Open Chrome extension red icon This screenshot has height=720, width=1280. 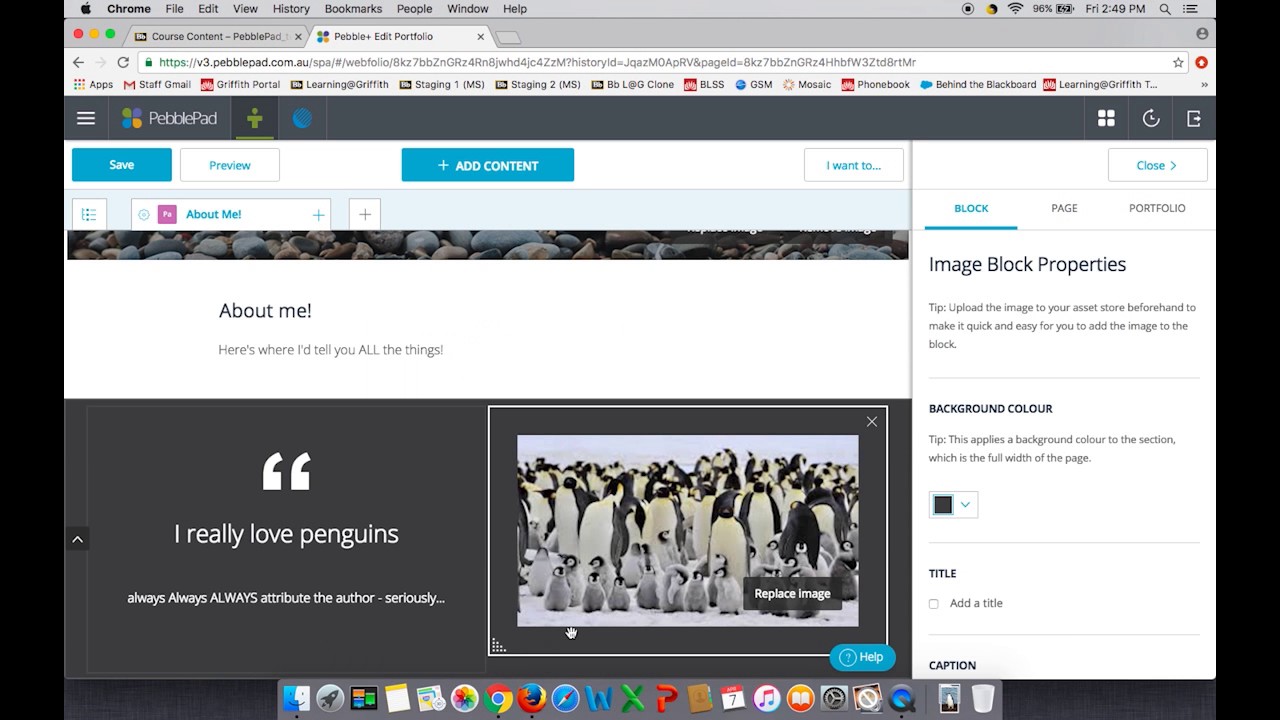(x=1201, y=62)
